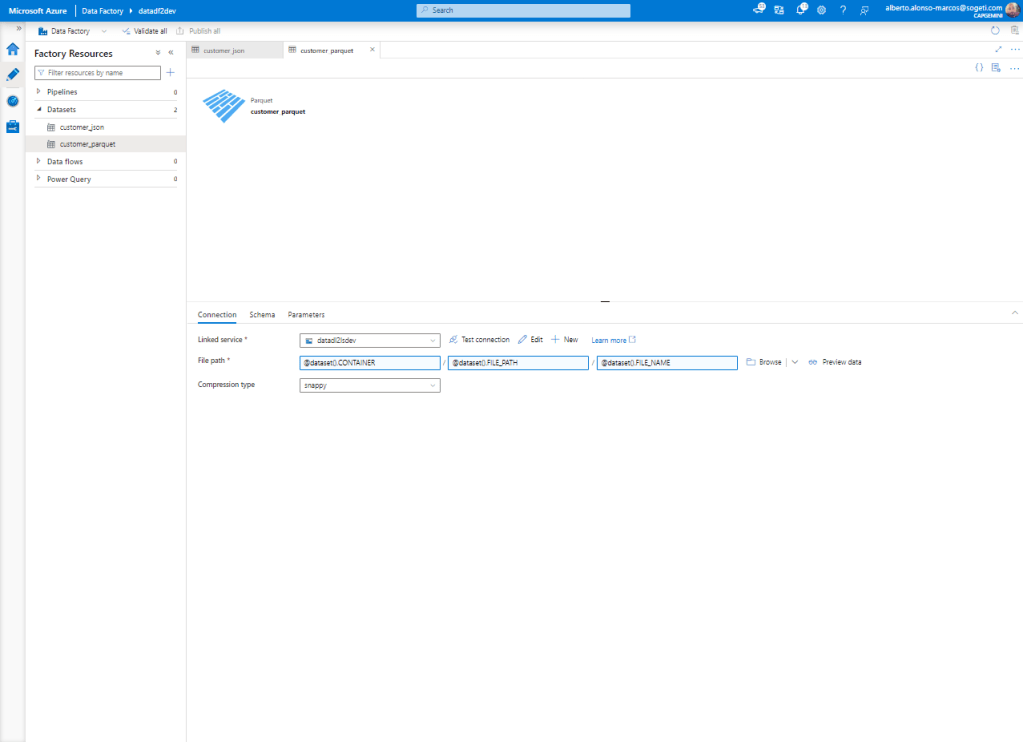Click the Test connection button
The height and width of the screenshot is (742, 1023).
pos(479,340)
